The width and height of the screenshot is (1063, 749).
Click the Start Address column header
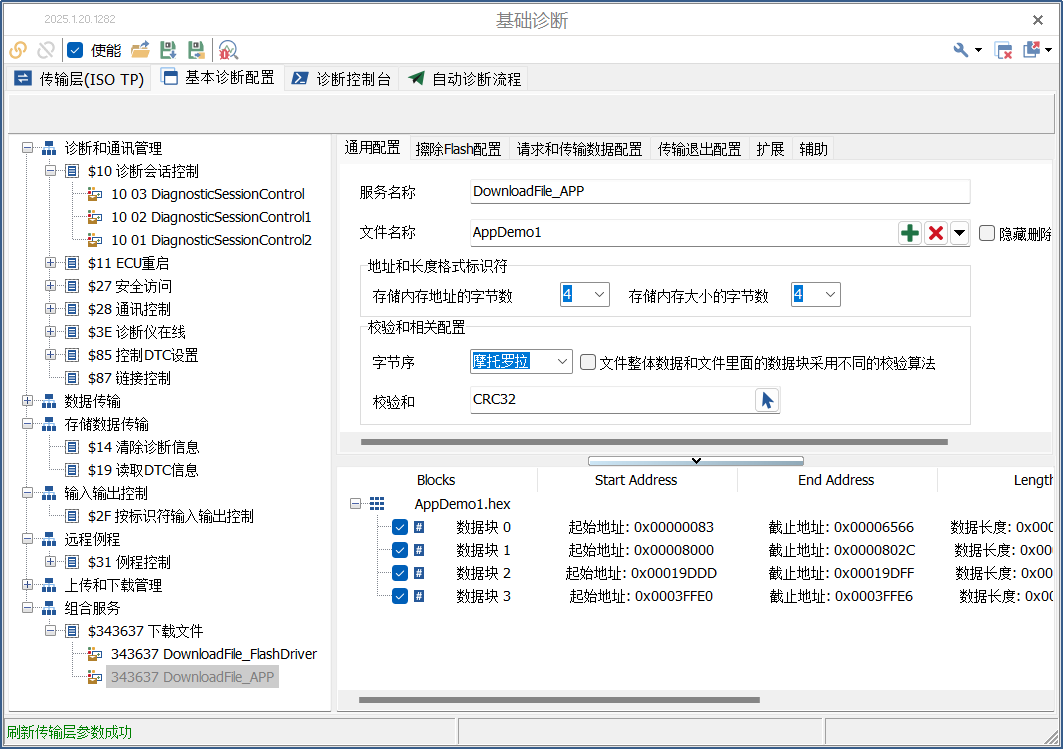(x=636, y=480)
